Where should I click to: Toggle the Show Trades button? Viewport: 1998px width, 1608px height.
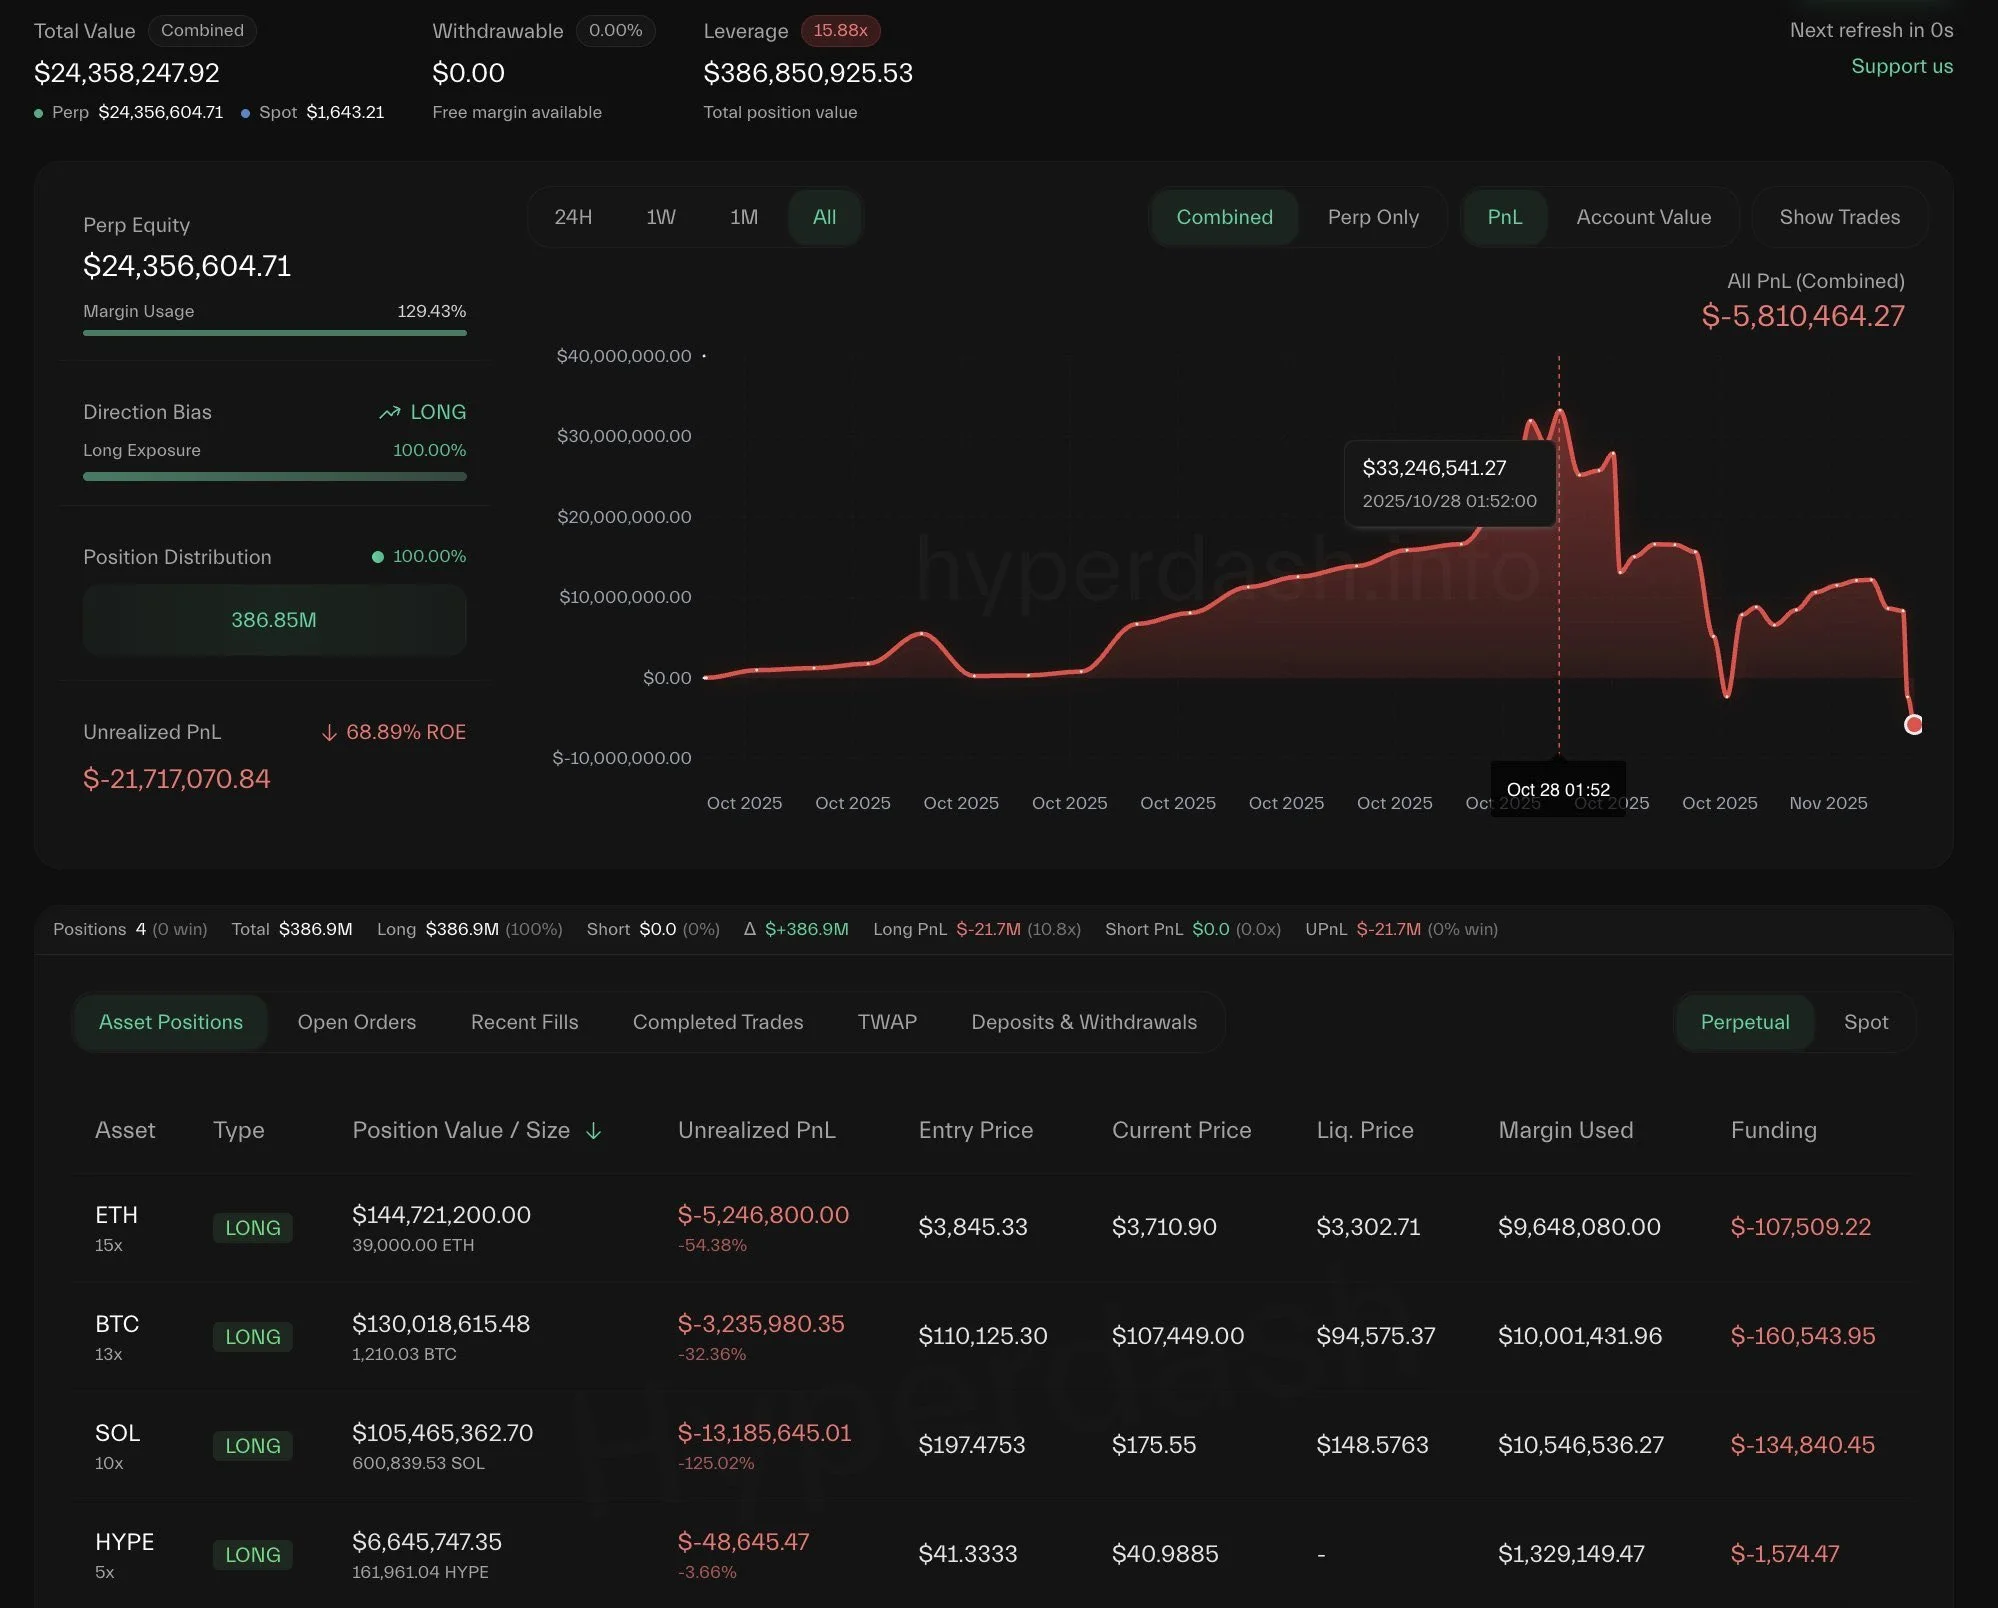tap(1839, 217)
